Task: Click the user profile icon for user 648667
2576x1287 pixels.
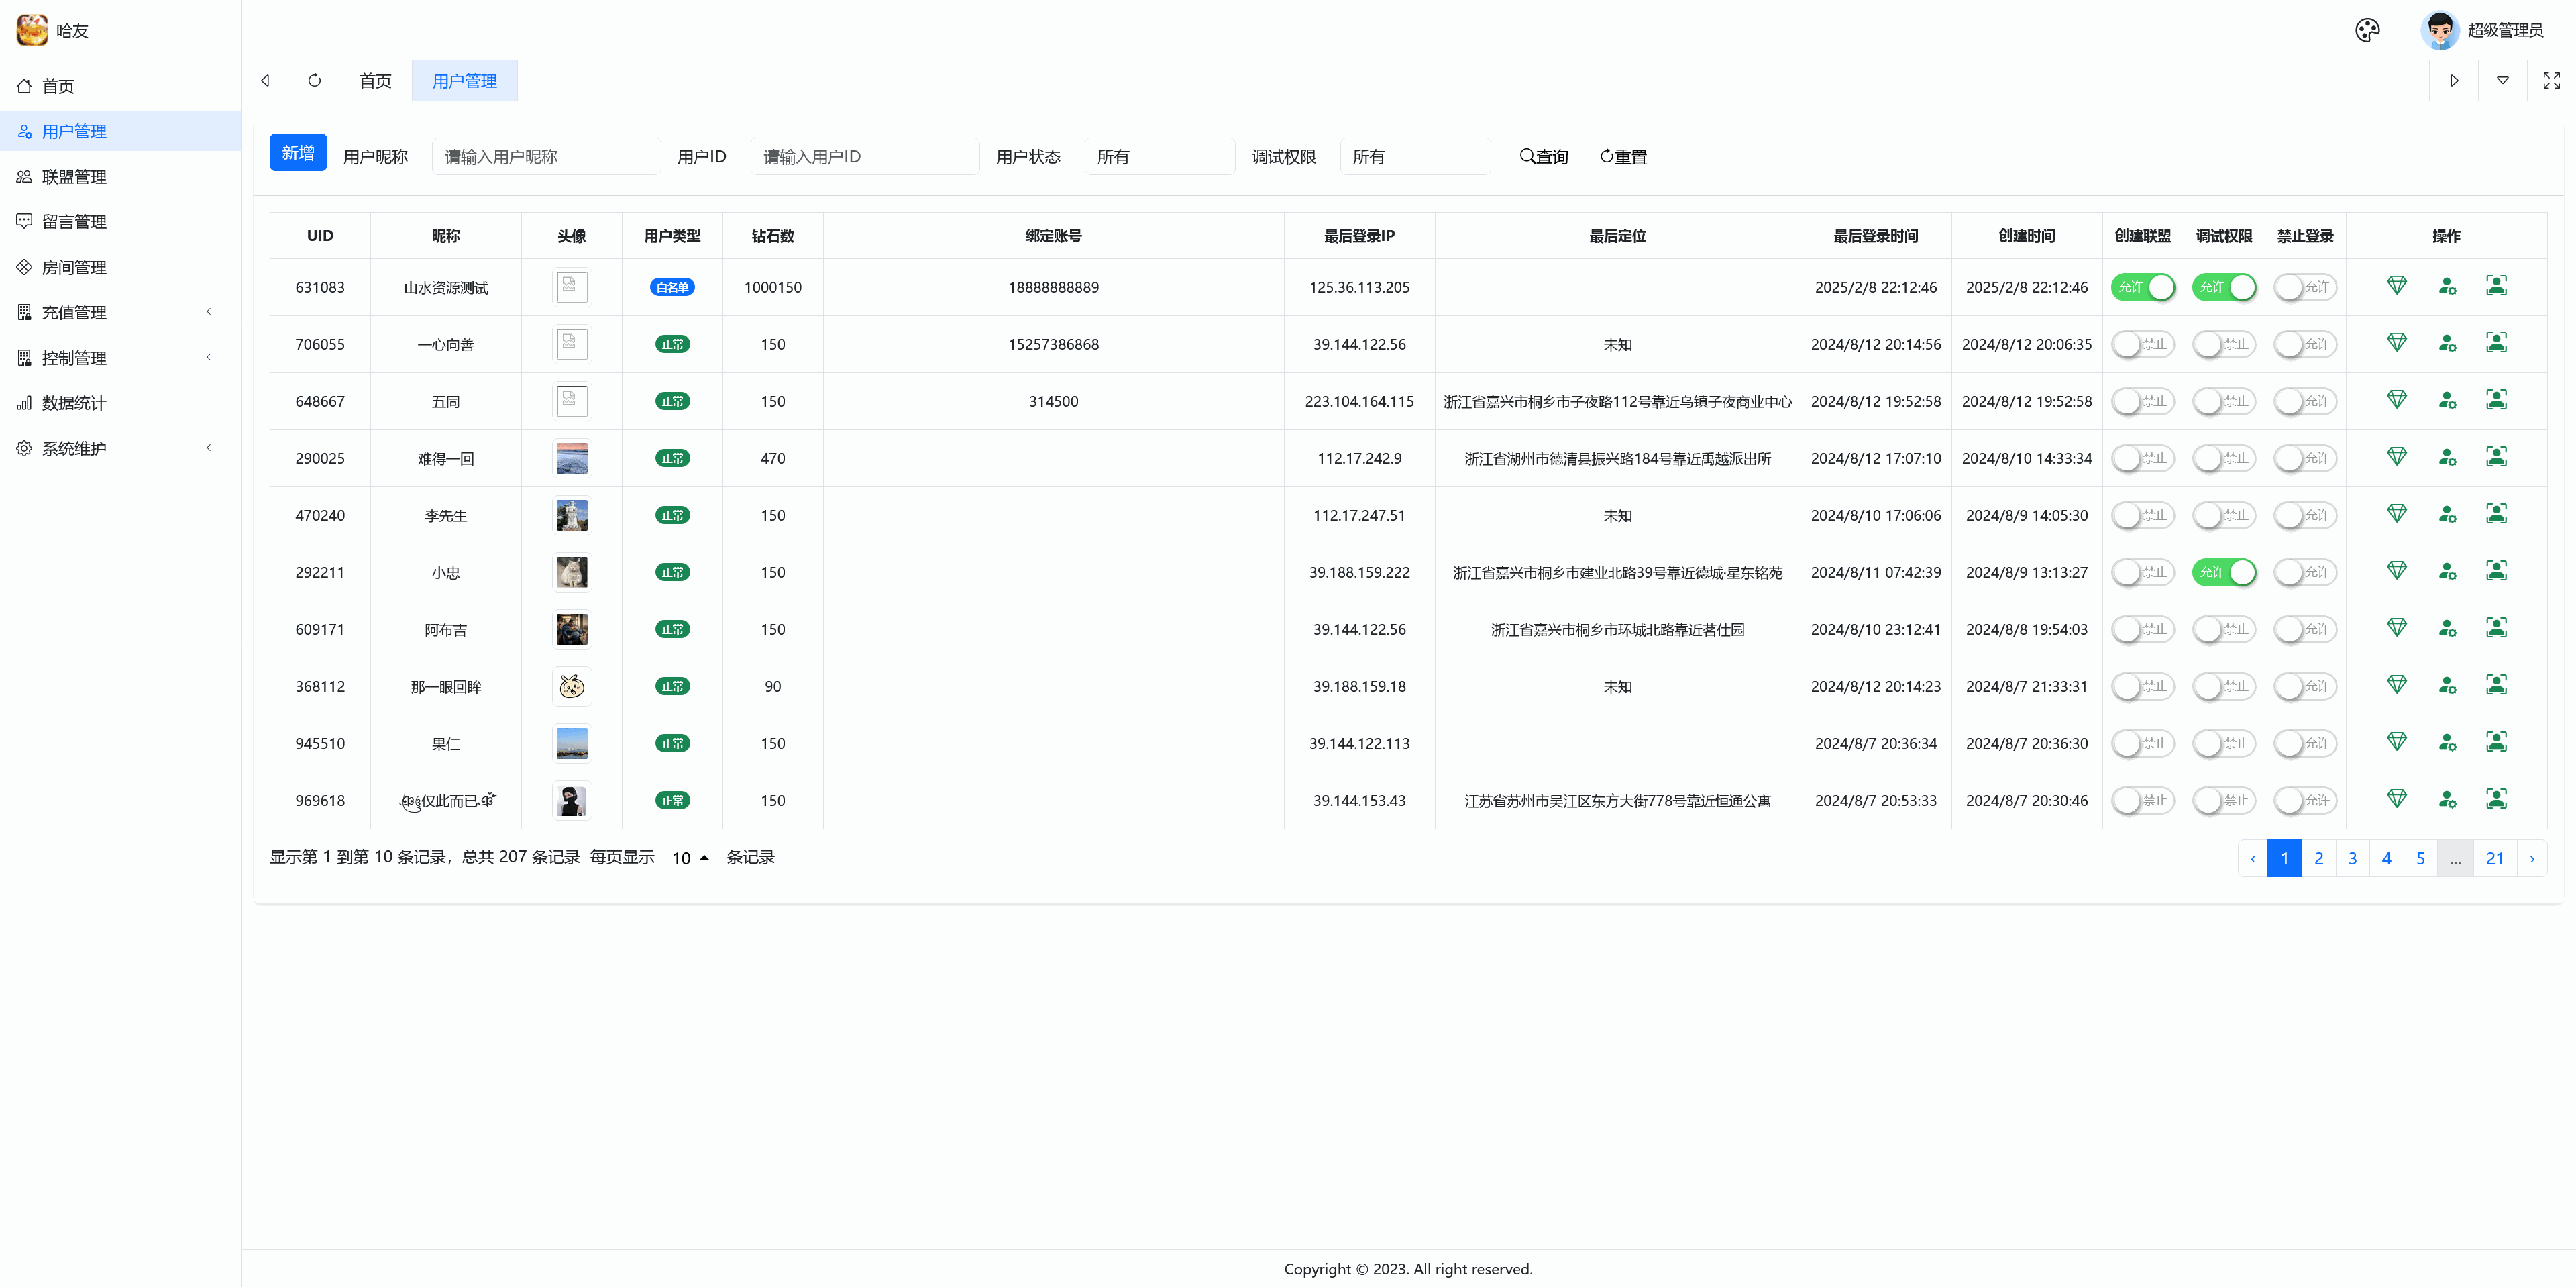Action: point(2496,400)
